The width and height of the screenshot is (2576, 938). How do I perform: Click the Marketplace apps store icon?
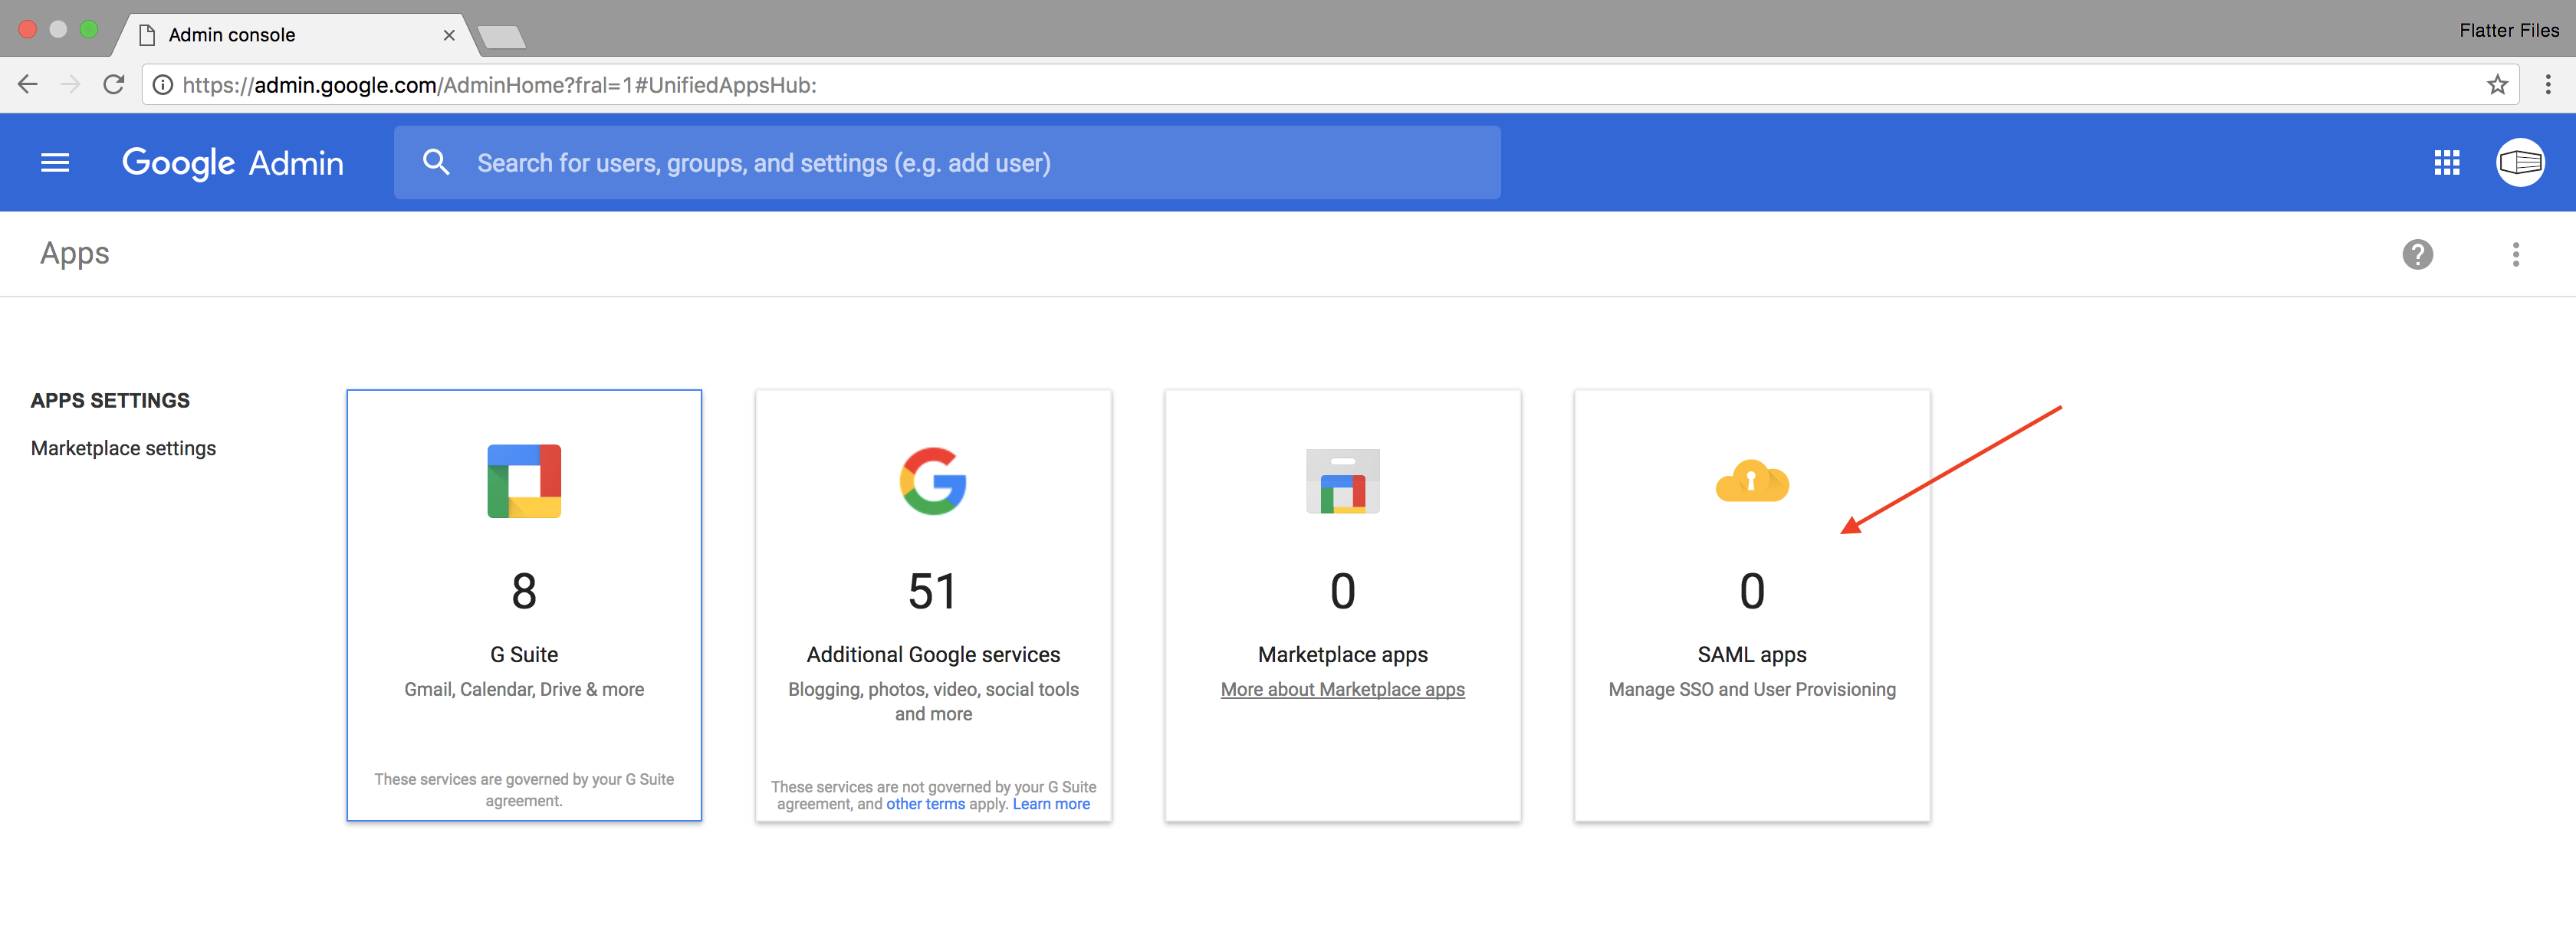(1342, 481)
